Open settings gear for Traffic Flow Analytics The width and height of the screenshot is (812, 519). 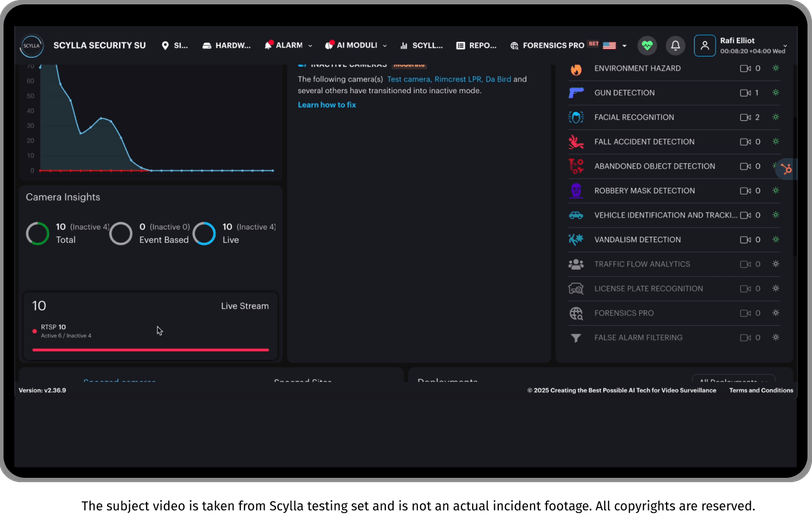[x=775, y=264]
